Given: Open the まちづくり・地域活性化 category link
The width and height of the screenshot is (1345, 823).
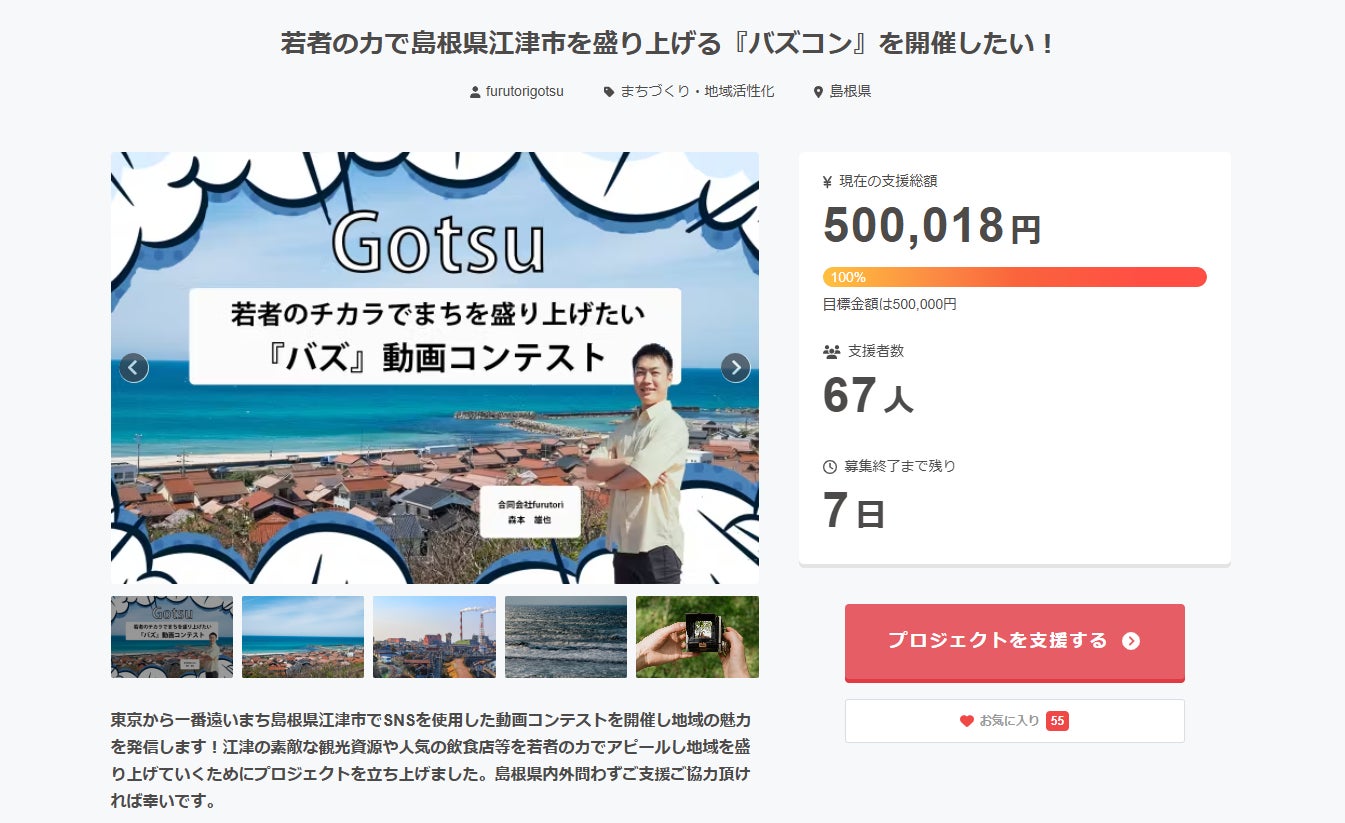Looking at the screenshot, I should pos(697,91).
